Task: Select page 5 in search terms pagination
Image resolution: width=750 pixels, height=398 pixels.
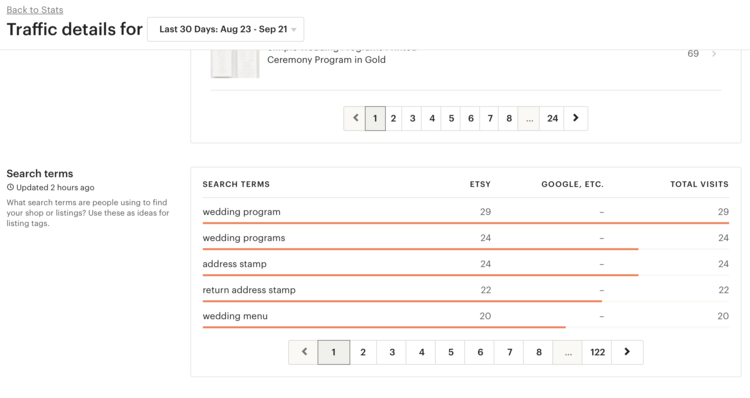Action: tap(451, 352)
